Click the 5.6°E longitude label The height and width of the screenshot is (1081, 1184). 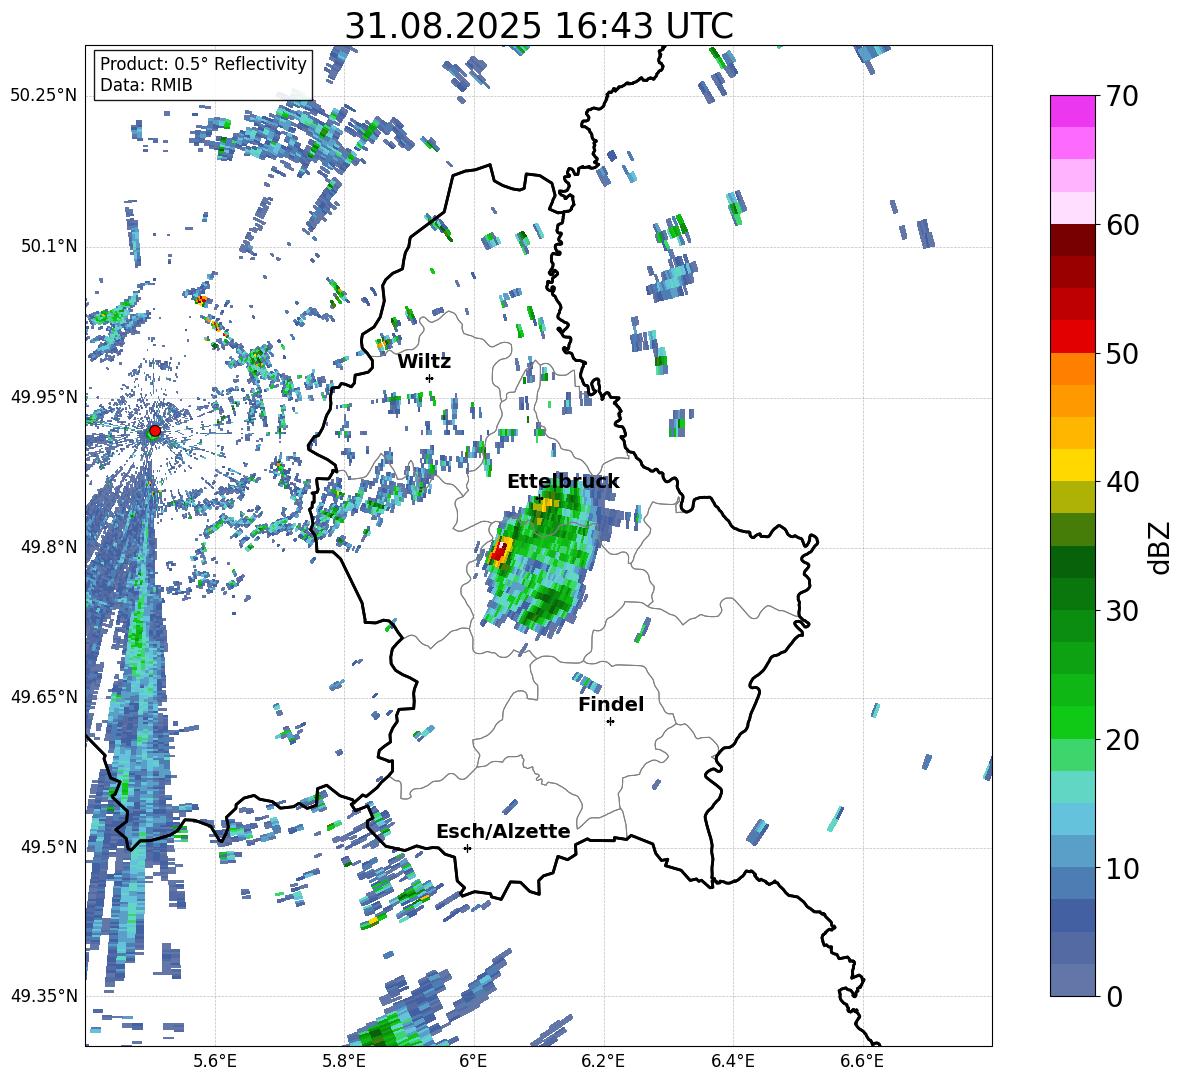[215, 1061]
